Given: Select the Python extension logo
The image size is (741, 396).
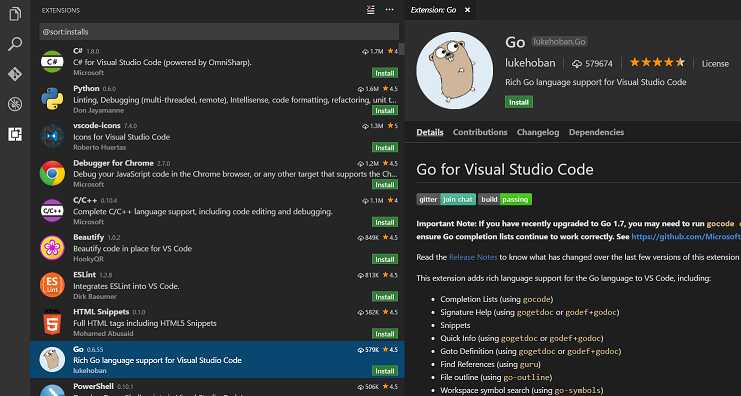Looking at the screenshot, I should (x=52, y=99).
